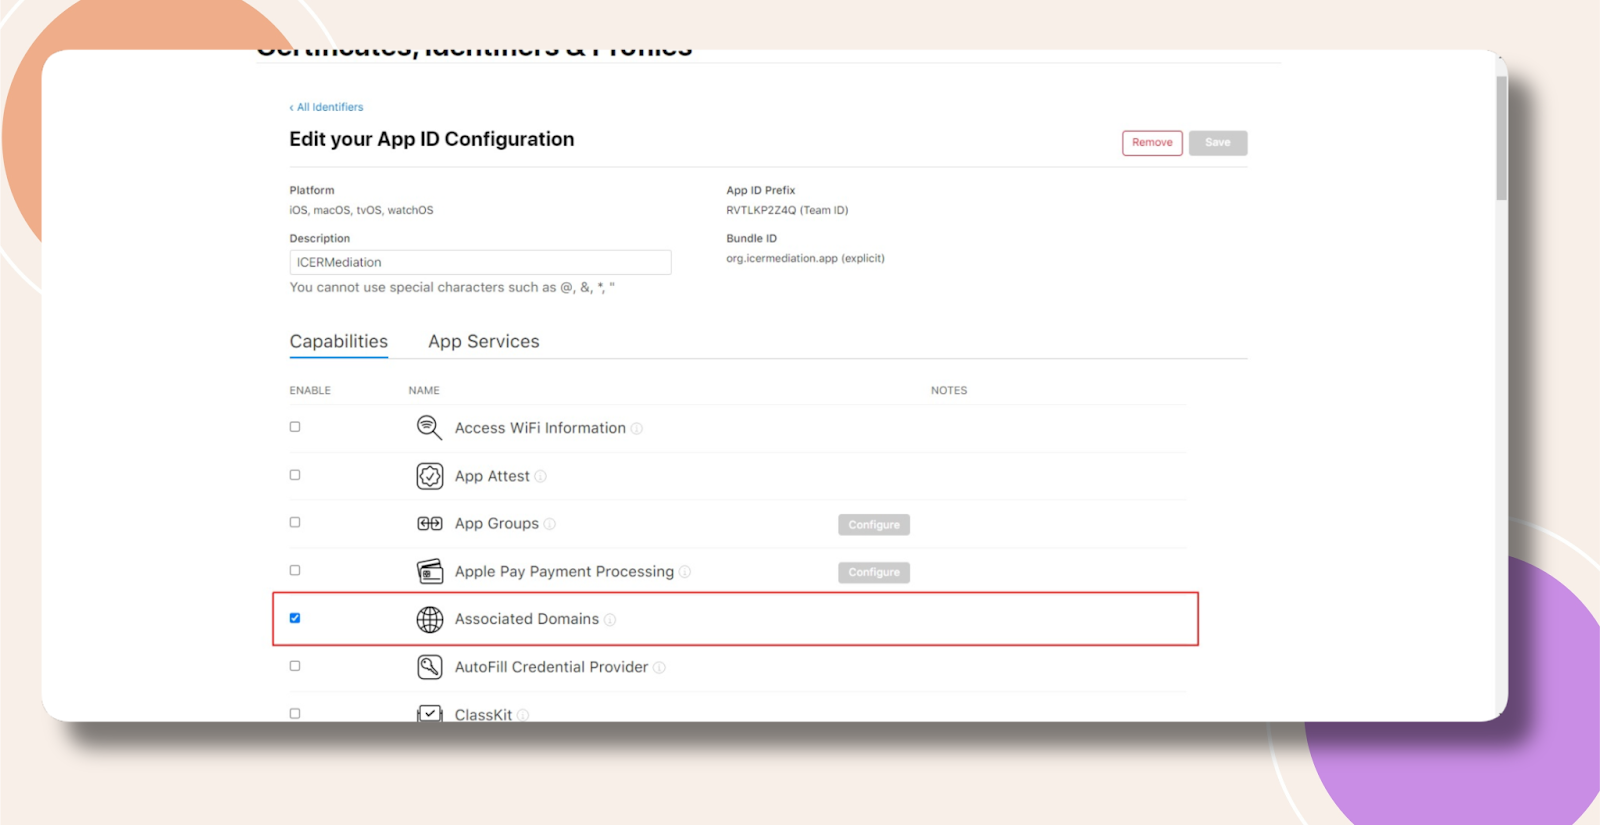Image resolution: width=1600 pixels, height=825 pixels.
Task: Switch to the Capabilities tab
Action: (x=339, y=342)
